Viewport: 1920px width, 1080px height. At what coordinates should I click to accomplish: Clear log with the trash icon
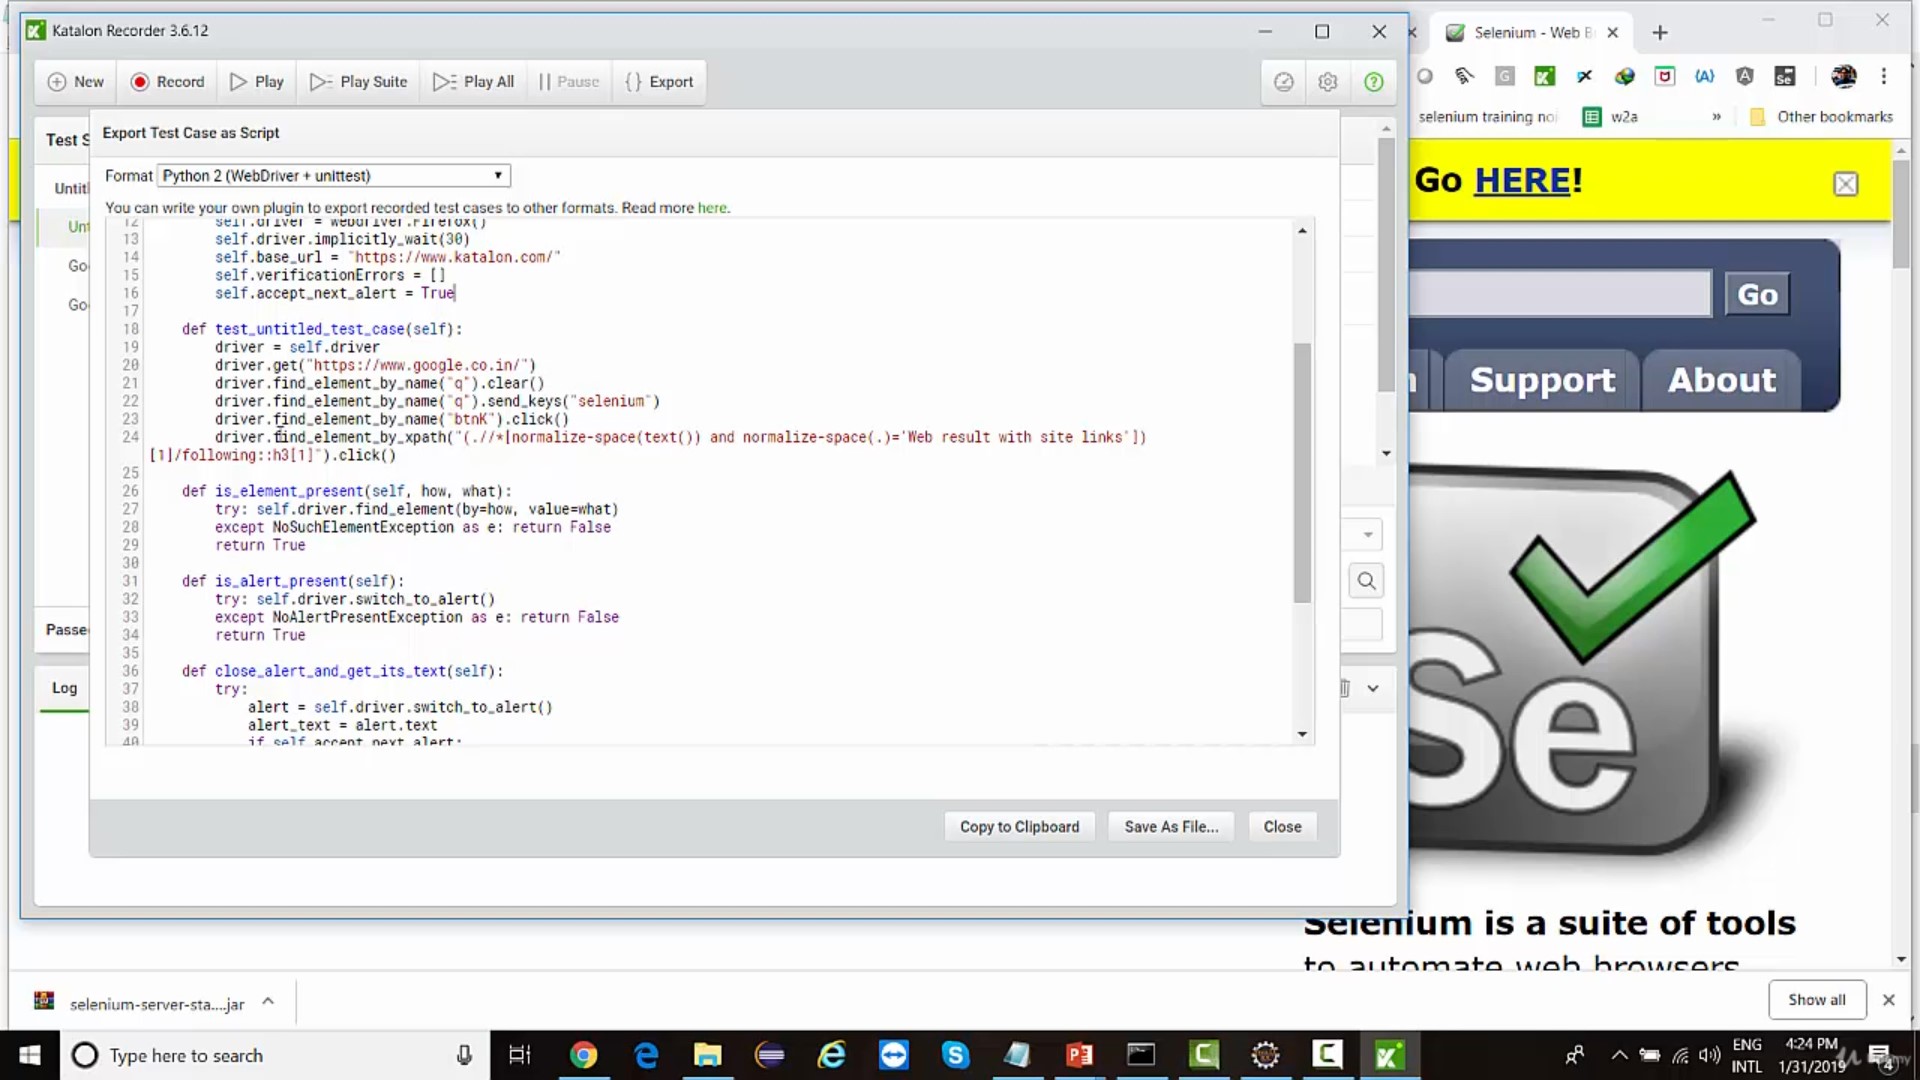pyautogui.click(x=1345, y=688)
